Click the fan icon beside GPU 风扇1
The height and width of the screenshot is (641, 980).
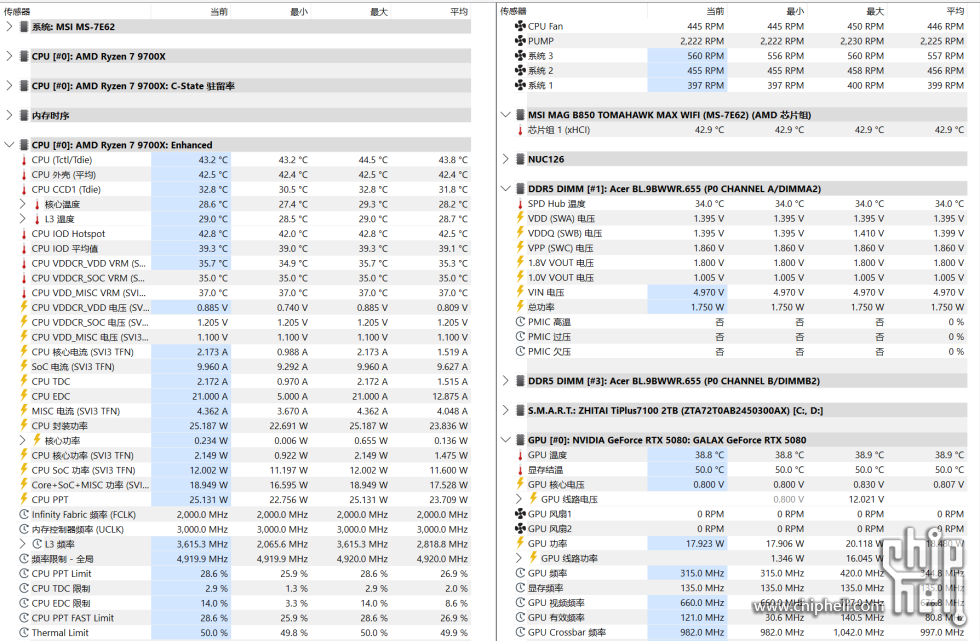point(520,514)
